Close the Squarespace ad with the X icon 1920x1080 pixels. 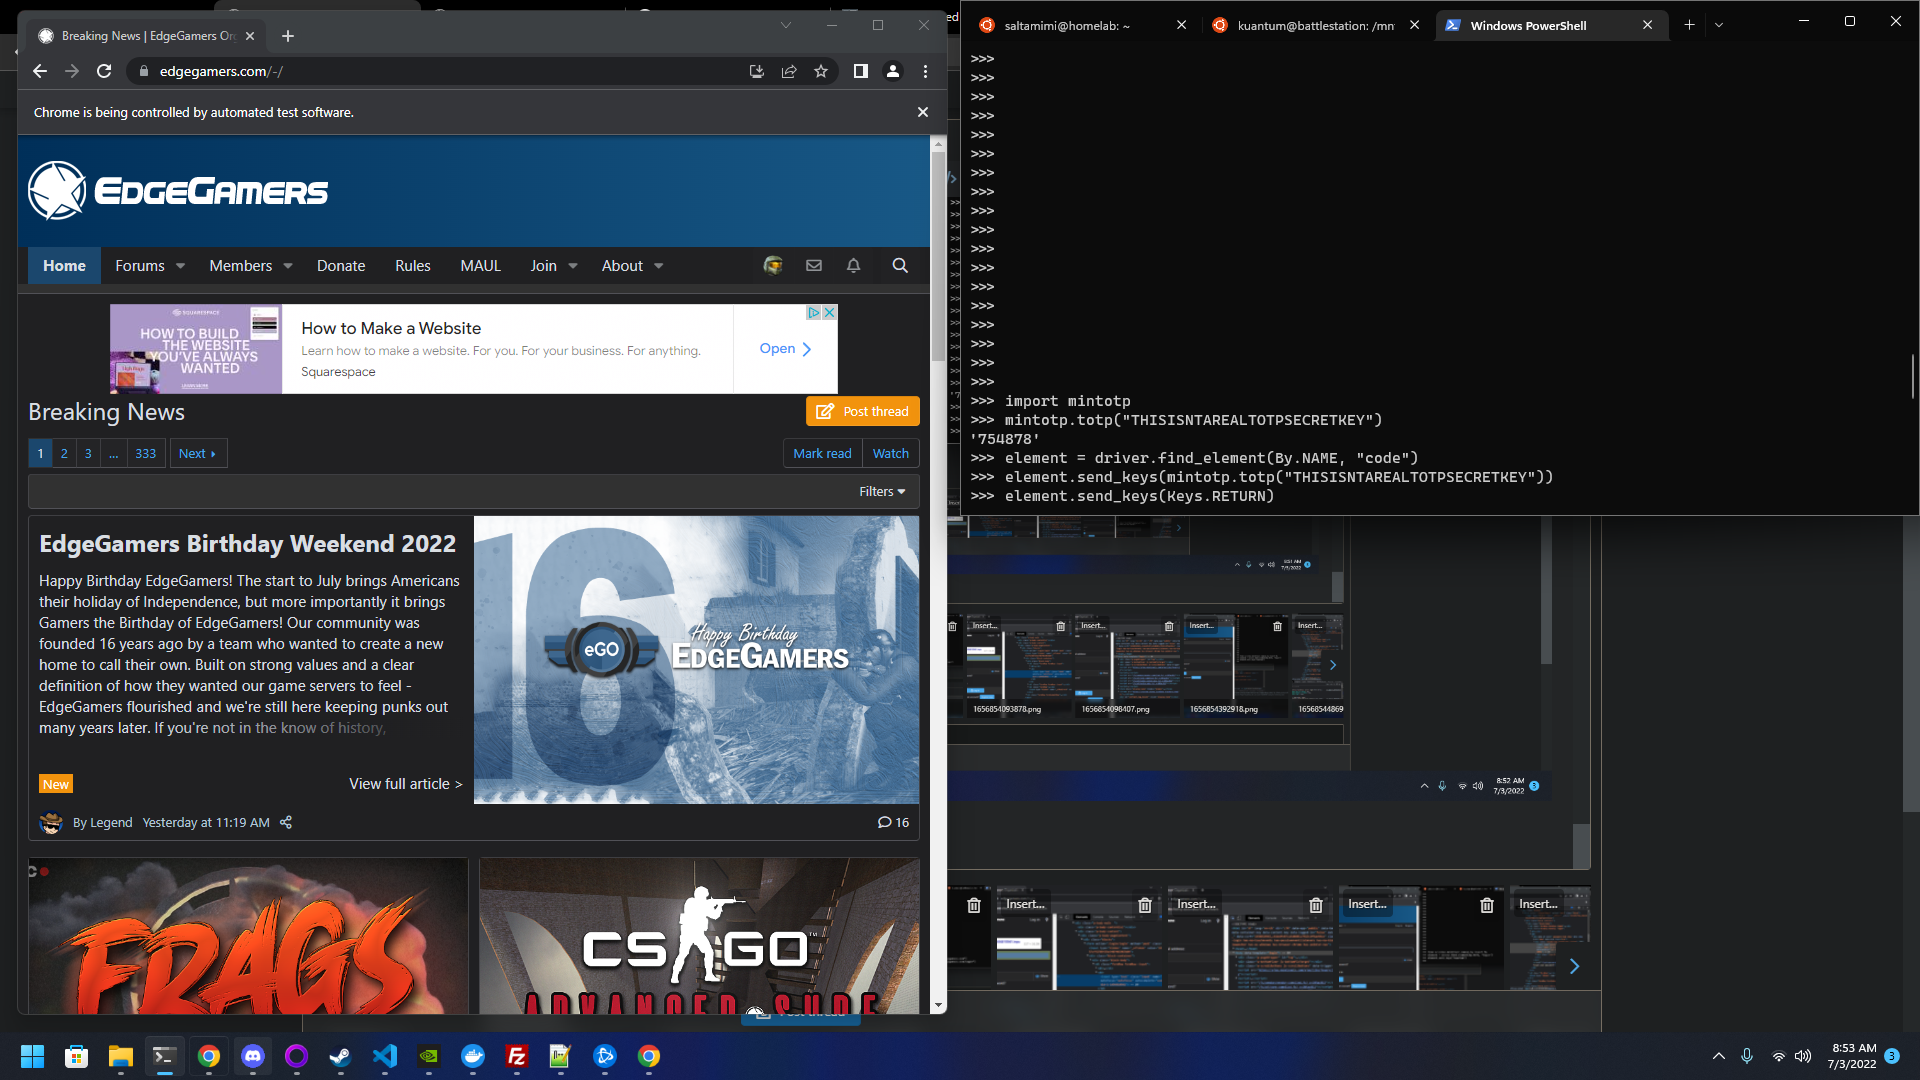pyautogui.click(x=829, y=313)
